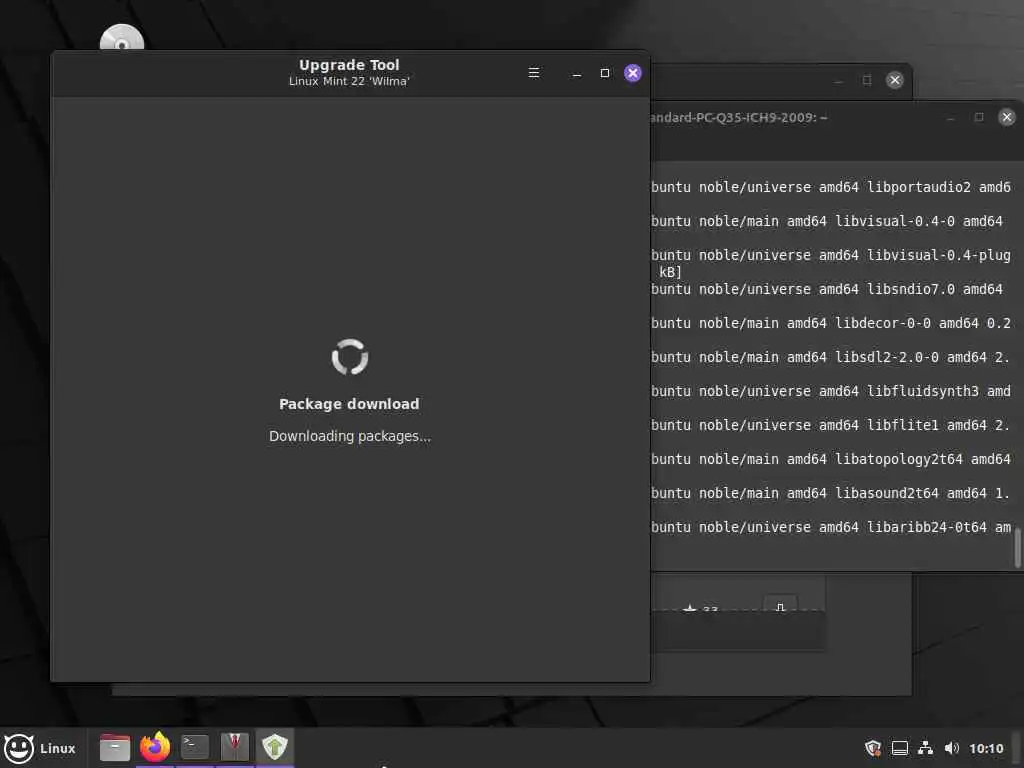Image resolution: width=1024 pixels, height=768 pixels.
Task: Open the Files manager from taskbar
Action: point(115,748)
